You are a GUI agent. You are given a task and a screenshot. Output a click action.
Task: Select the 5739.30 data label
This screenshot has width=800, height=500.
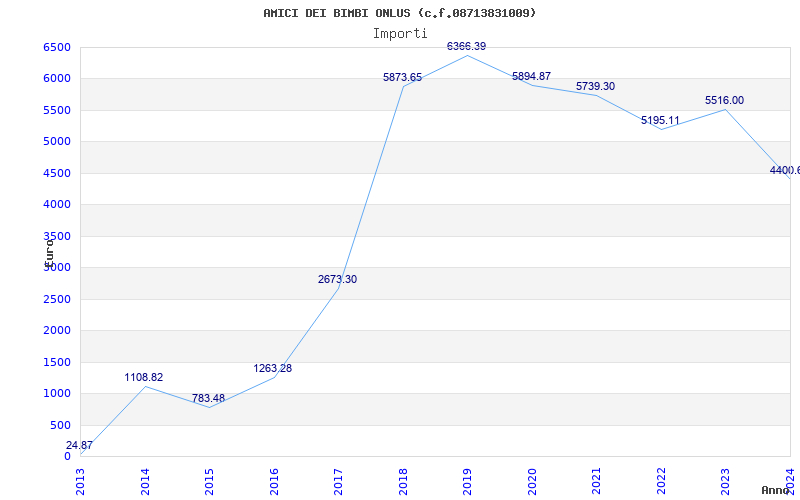click(595, 87)
